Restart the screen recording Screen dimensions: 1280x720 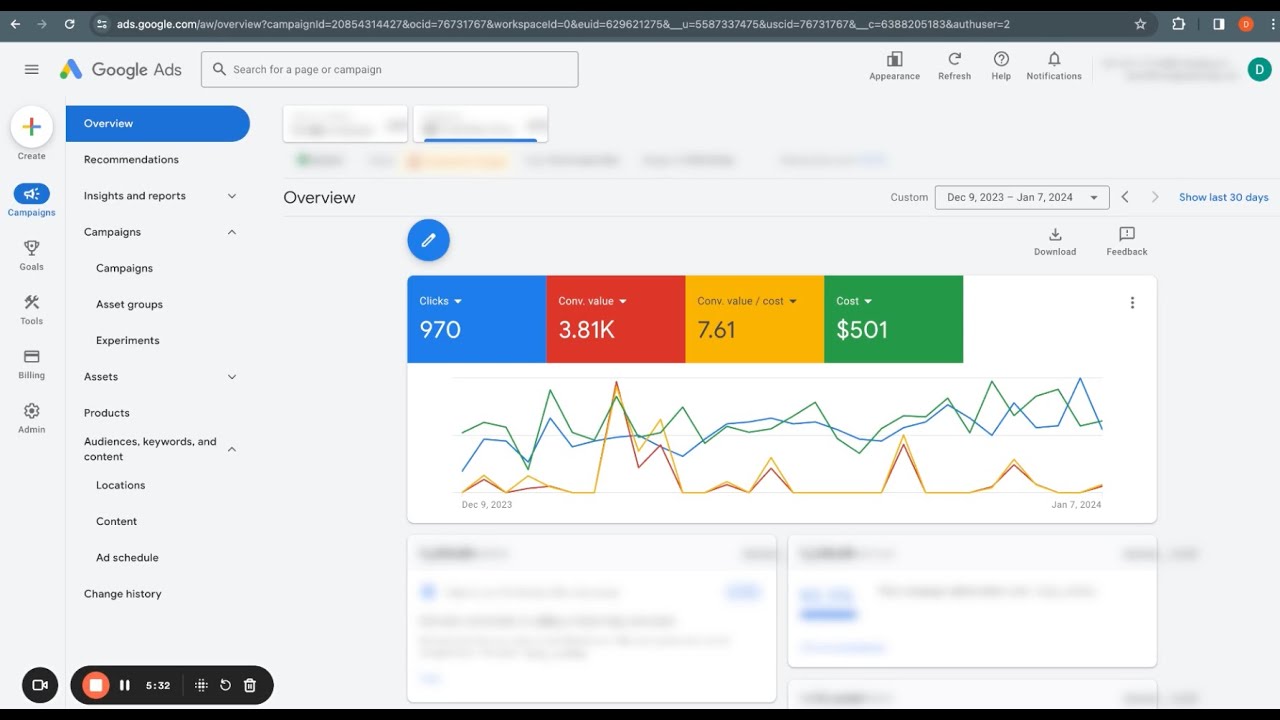point(225,685)
